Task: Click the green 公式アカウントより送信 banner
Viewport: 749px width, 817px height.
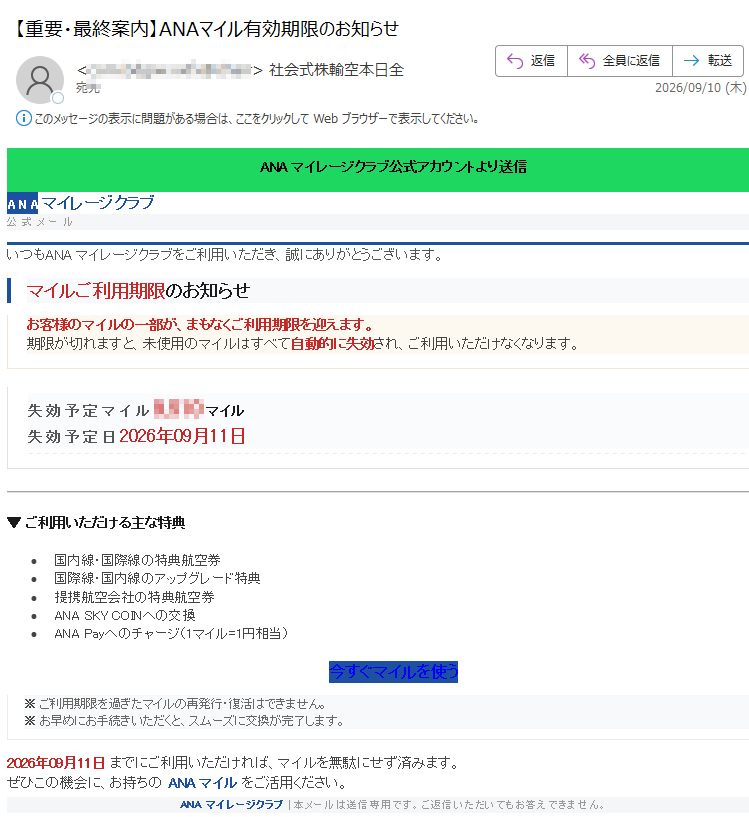Action: click(x=378, y=169)
